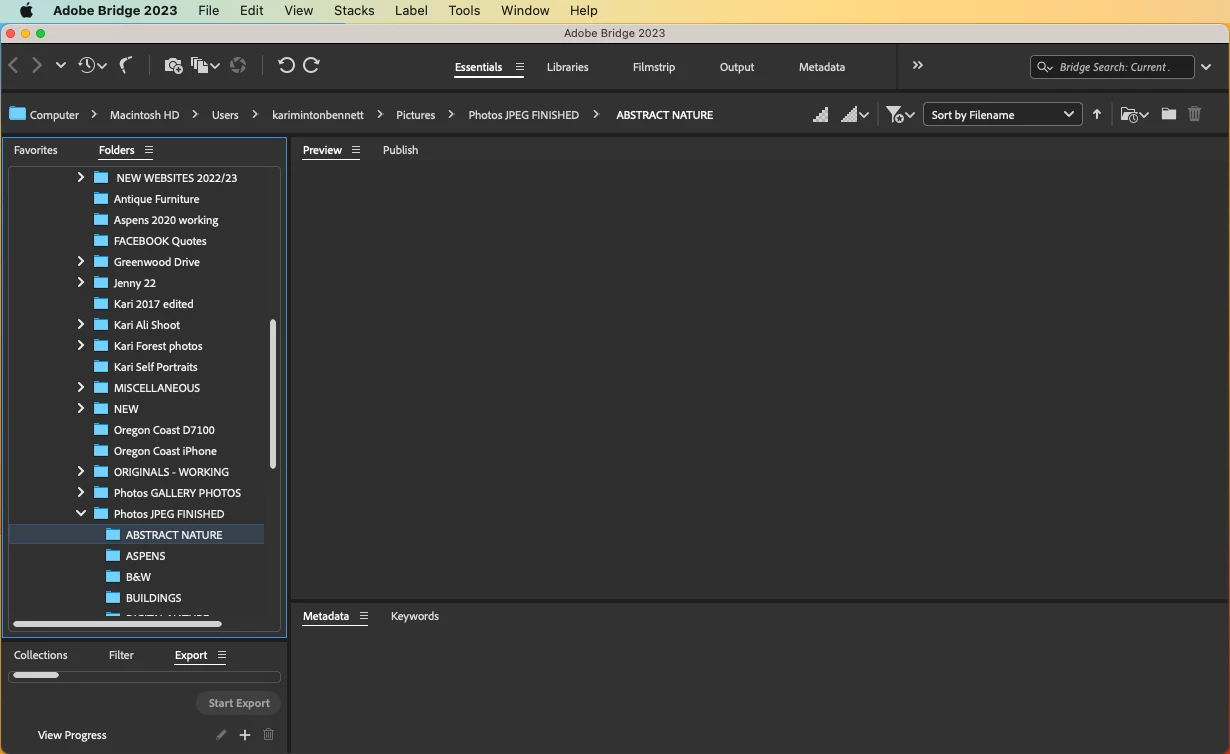The width and height of the screenshot is (1230, 754).
Task: Rotate 90° counterclockwise
Action: (x=286, y=65)
